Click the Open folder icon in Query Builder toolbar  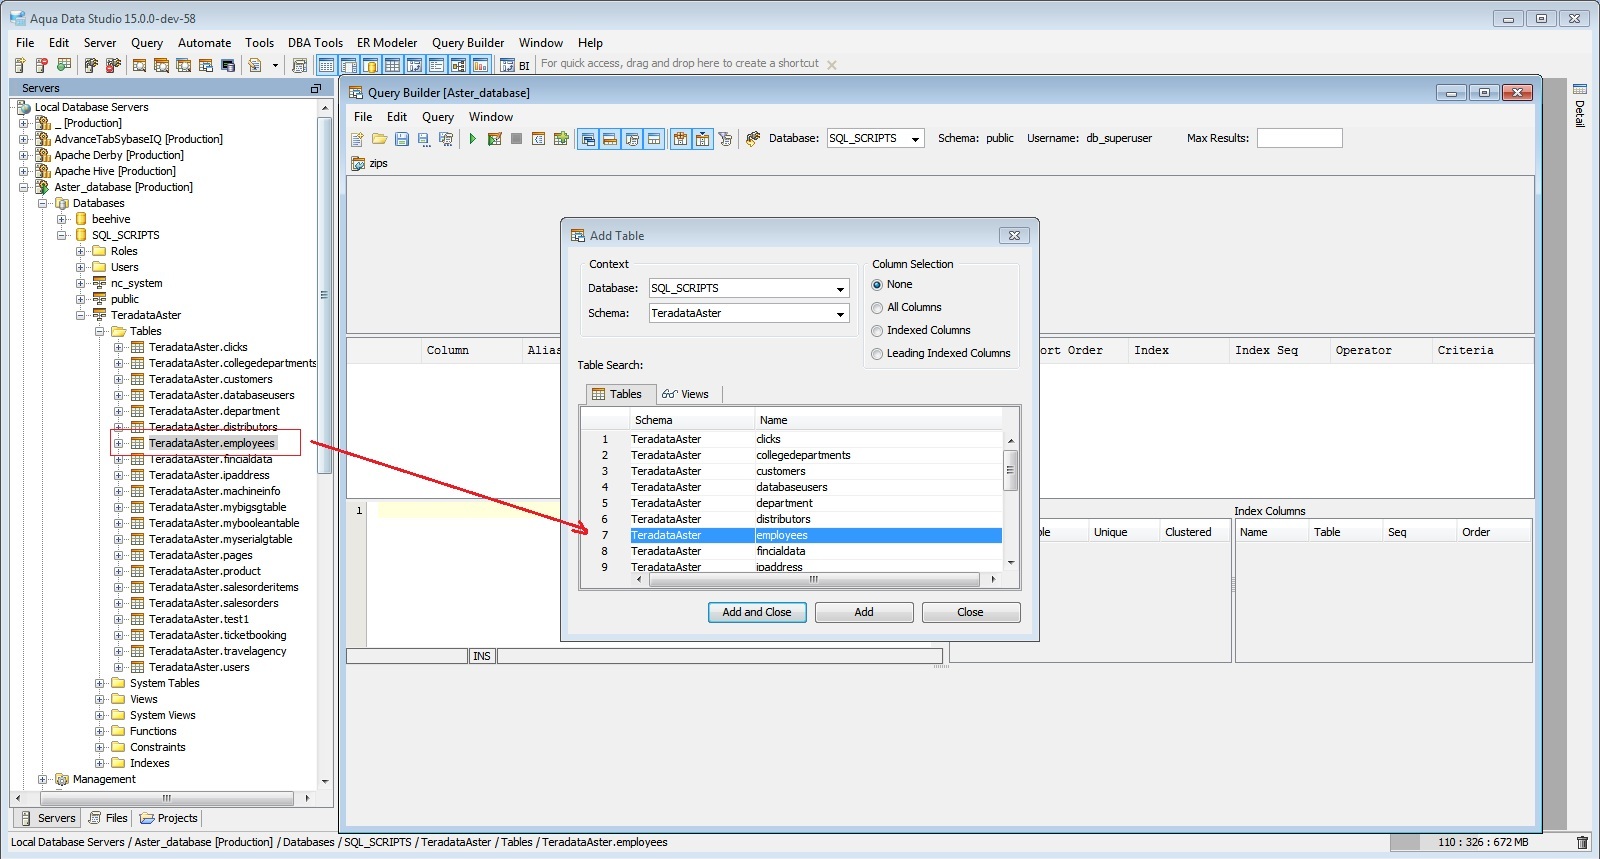tap(379, 139)
